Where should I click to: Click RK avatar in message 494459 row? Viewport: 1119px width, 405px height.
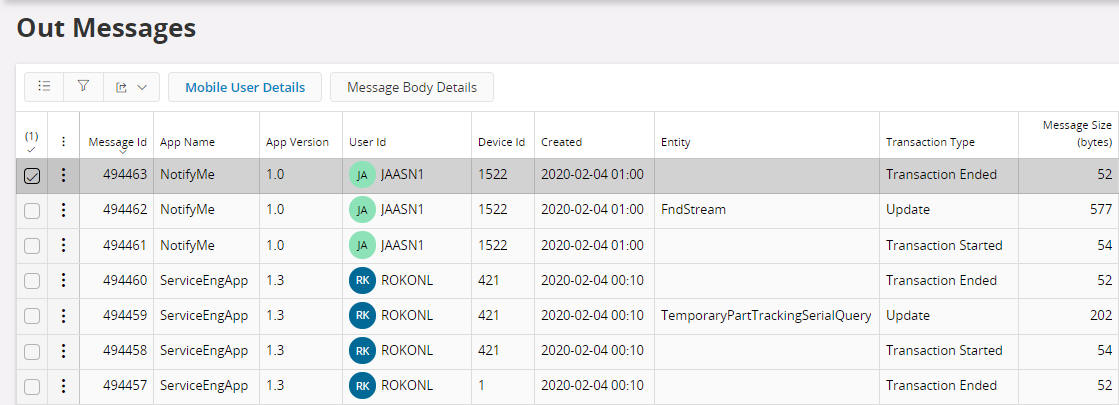[362, 315]
